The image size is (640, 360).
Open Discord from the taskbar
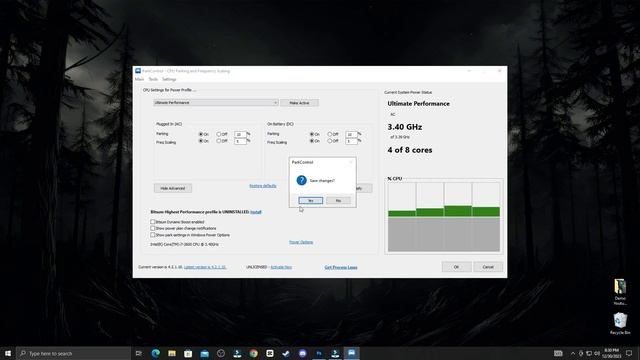[x=302, y=353]
